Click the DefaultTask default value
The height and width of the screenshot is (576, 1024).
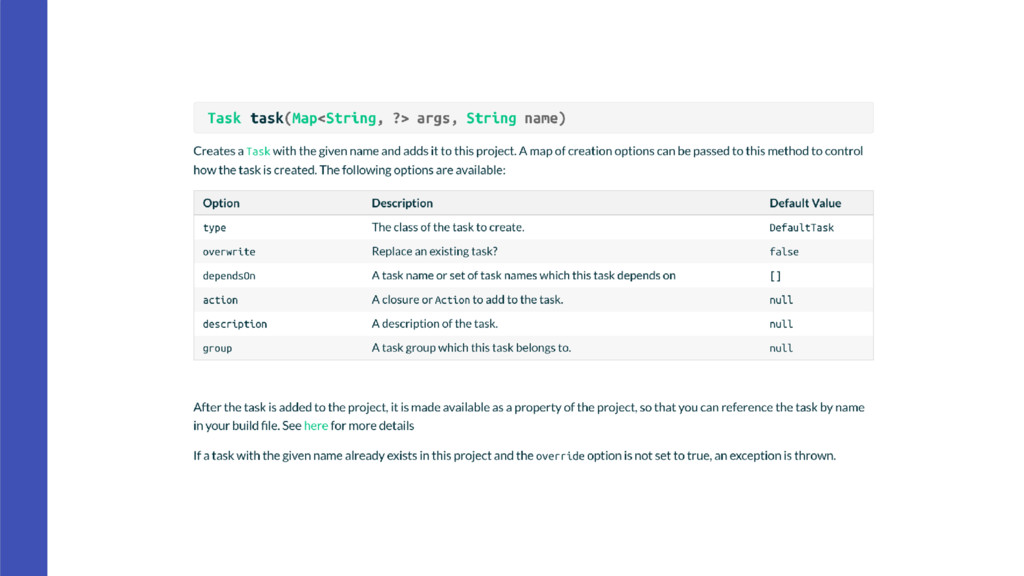coord(801,228)
